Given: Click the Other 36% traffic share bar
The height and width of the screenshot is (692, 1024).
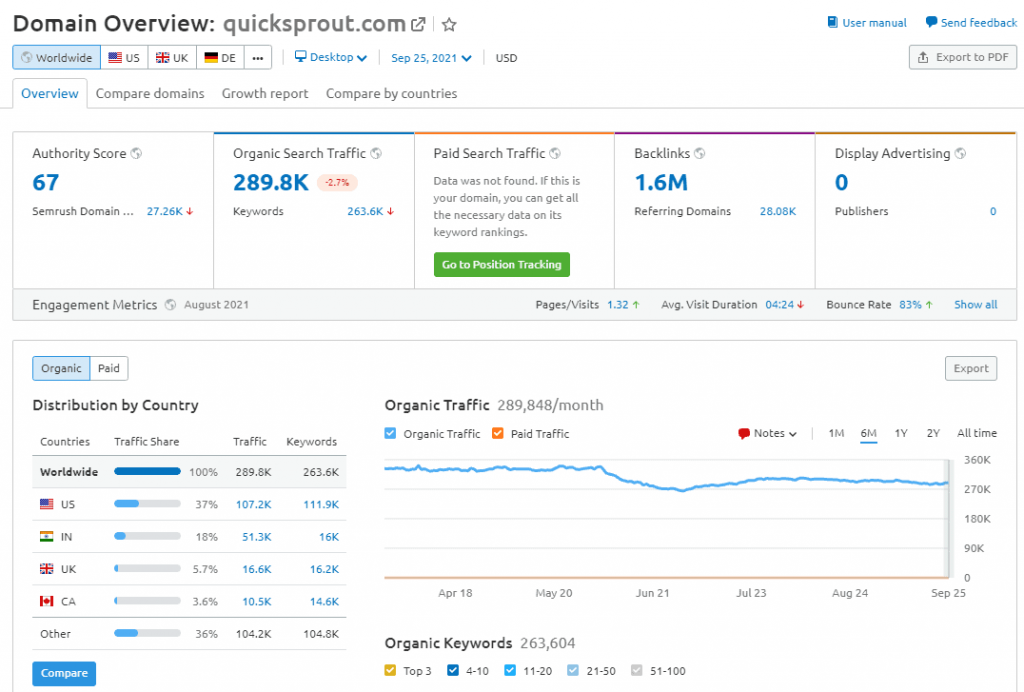Looking at the screenshot, I should [x=147, y=633].
